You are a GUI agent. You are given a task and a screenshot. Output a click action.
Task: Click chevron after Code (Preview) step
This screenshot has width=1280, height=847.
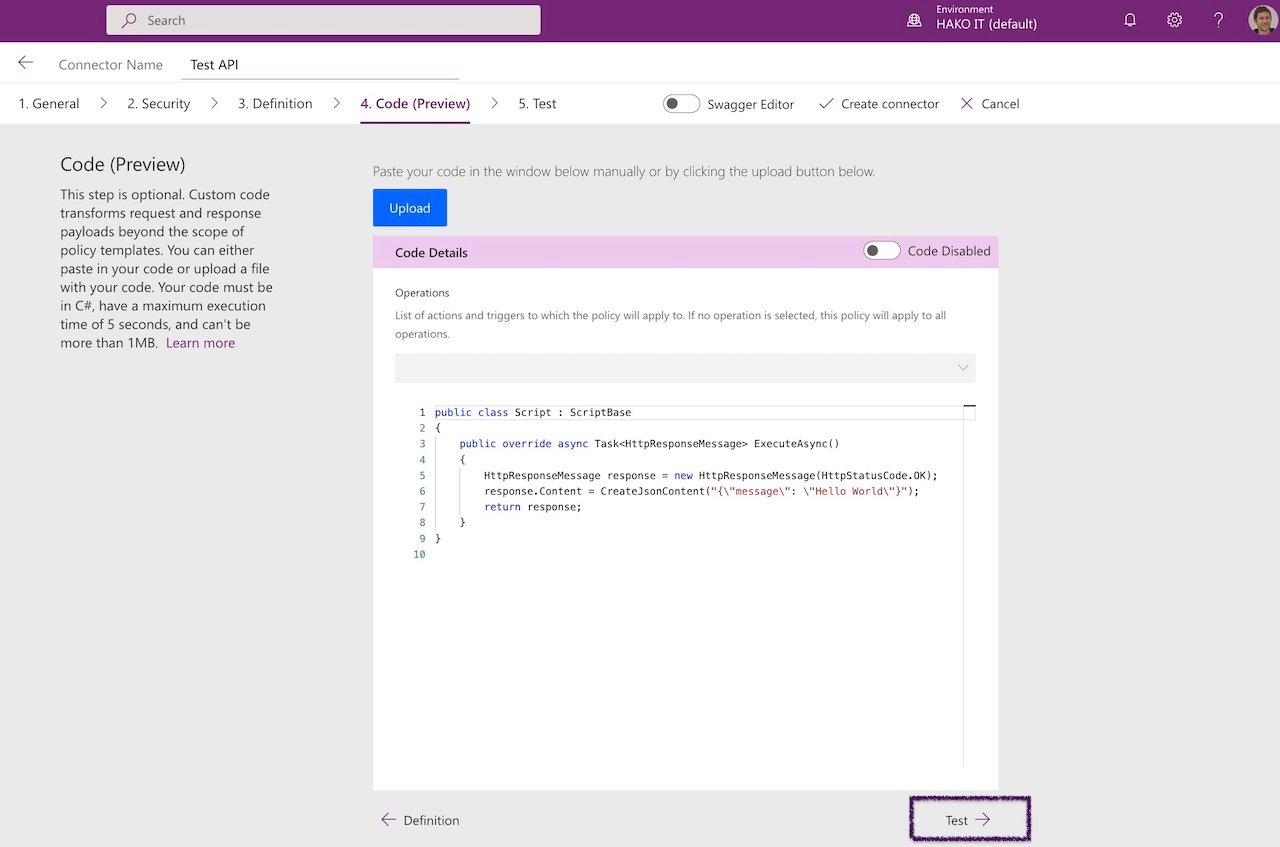(x=494, y=103)
